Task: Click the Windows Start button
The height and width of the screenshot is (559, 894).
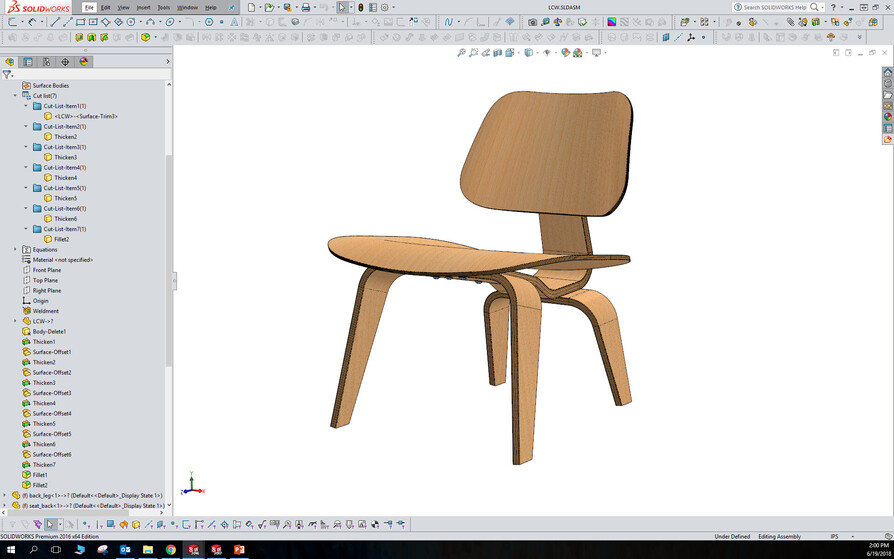Action: tap(11, 550)
